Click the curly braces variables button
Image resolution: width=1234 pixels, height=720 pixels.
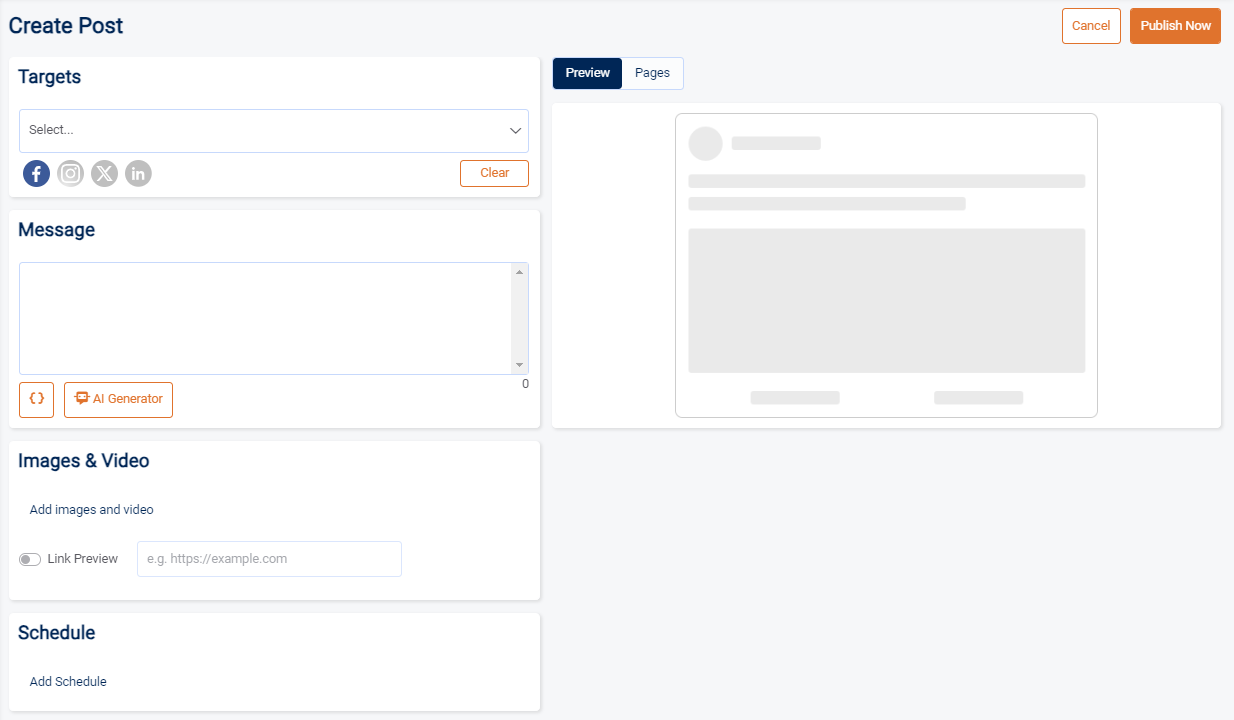click(36, 399)
